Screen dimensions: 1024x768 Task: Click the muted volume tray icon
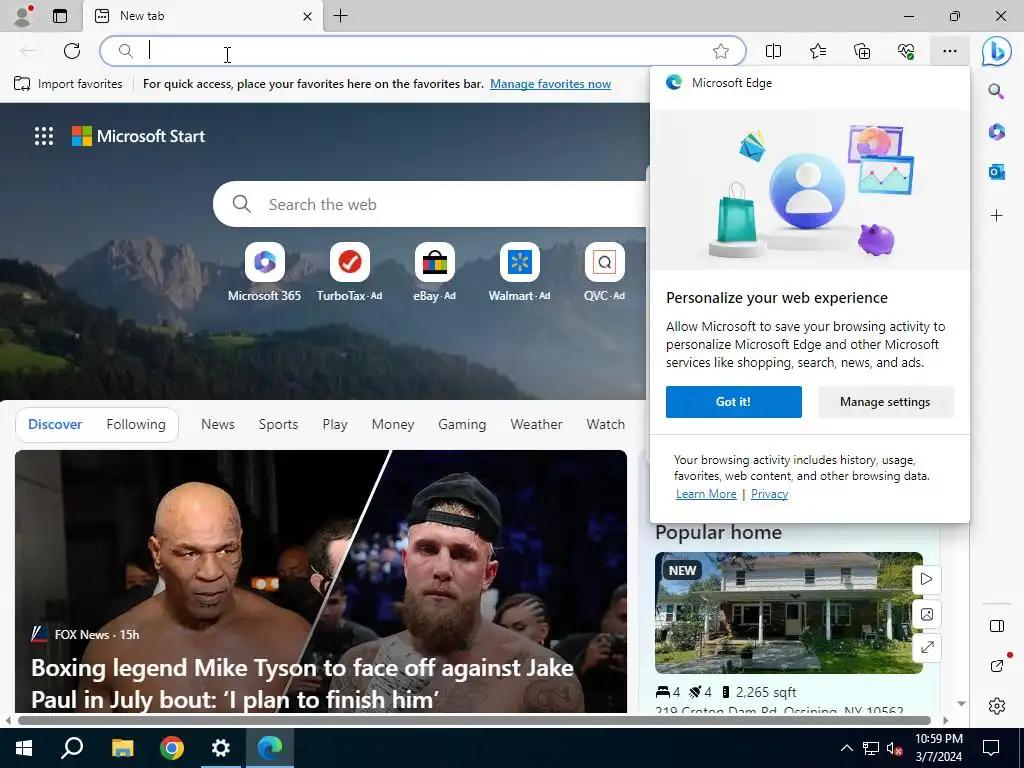click(894, 748)
